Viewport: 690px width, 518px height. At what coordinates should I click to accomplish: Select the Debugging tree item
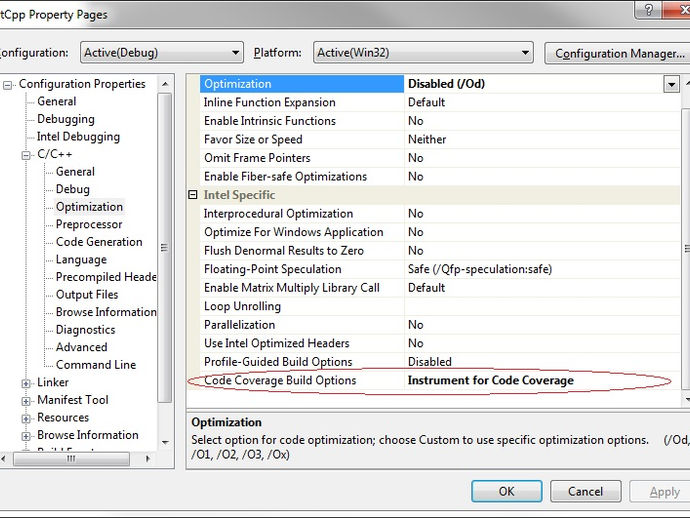(x=66, y=119)
